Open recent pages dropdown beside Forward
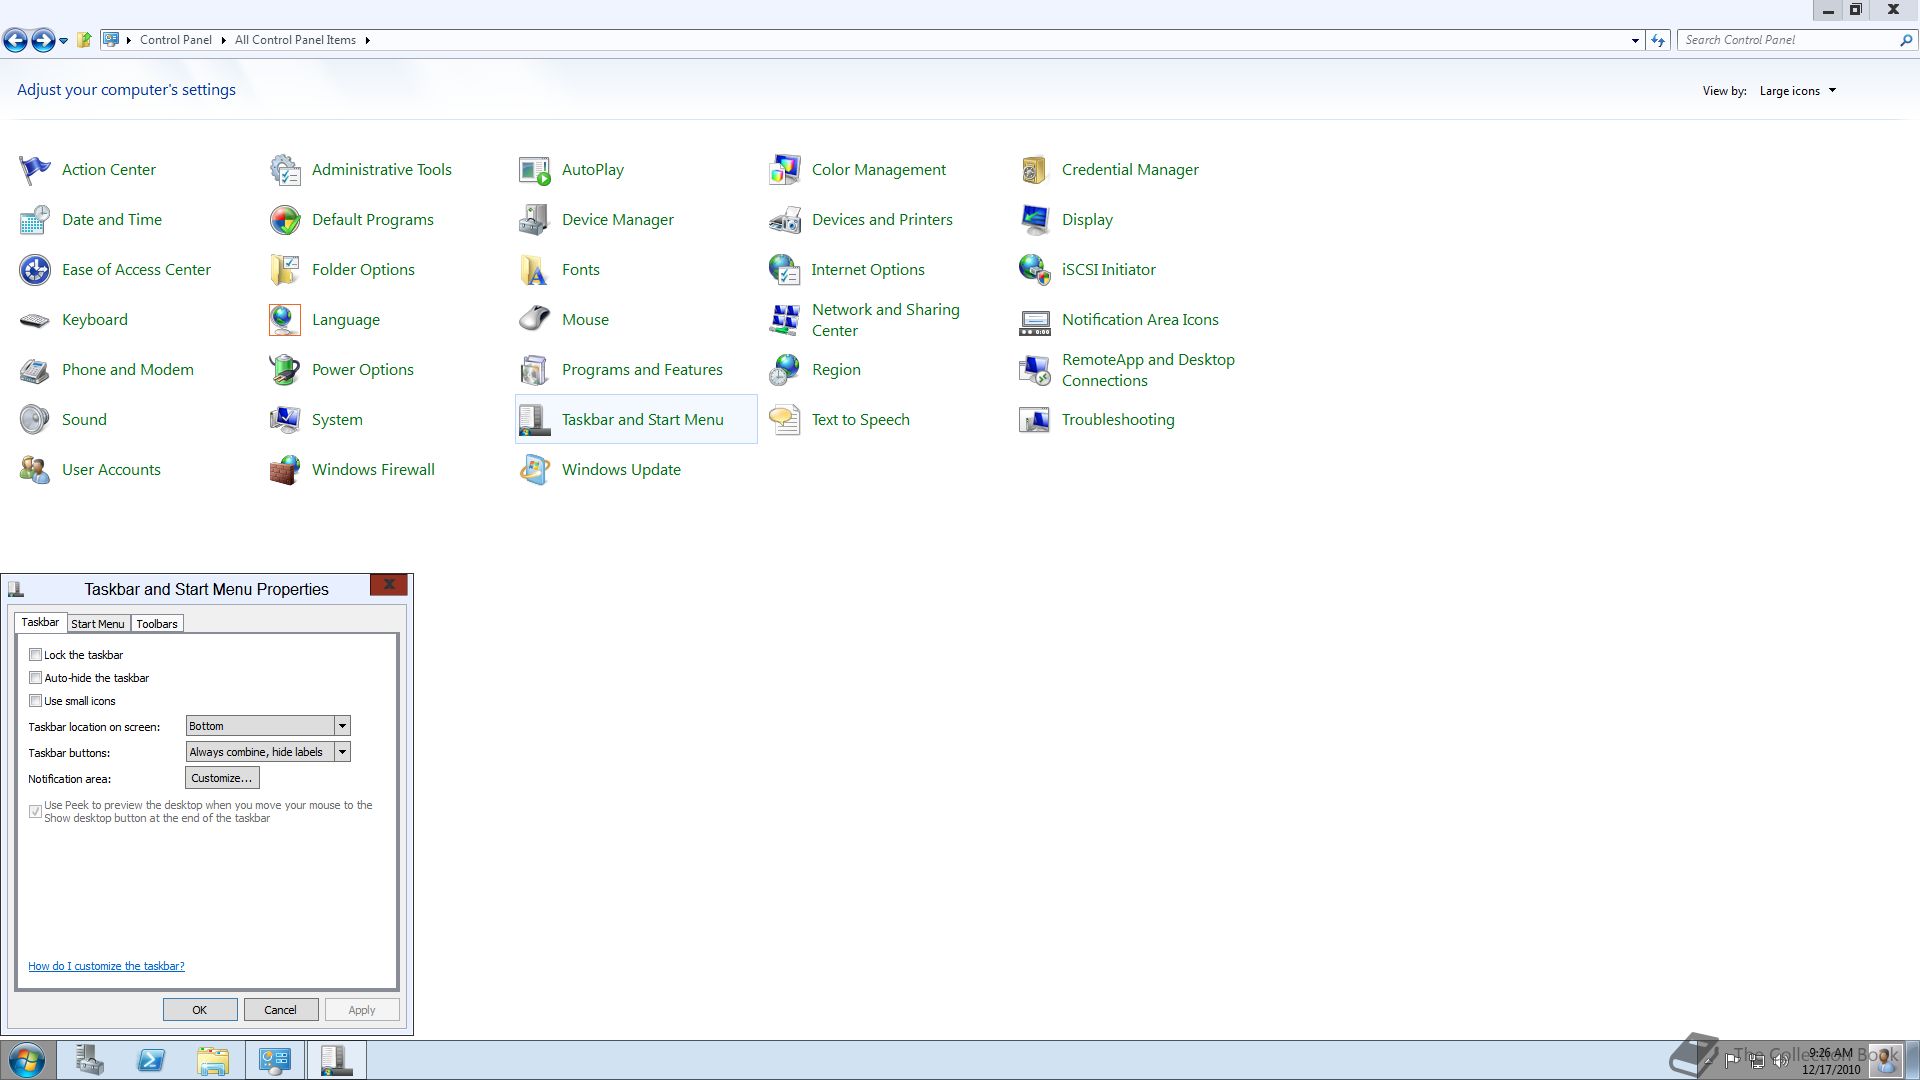Screen dimensions: 1920x1080 tap(63, 41)
